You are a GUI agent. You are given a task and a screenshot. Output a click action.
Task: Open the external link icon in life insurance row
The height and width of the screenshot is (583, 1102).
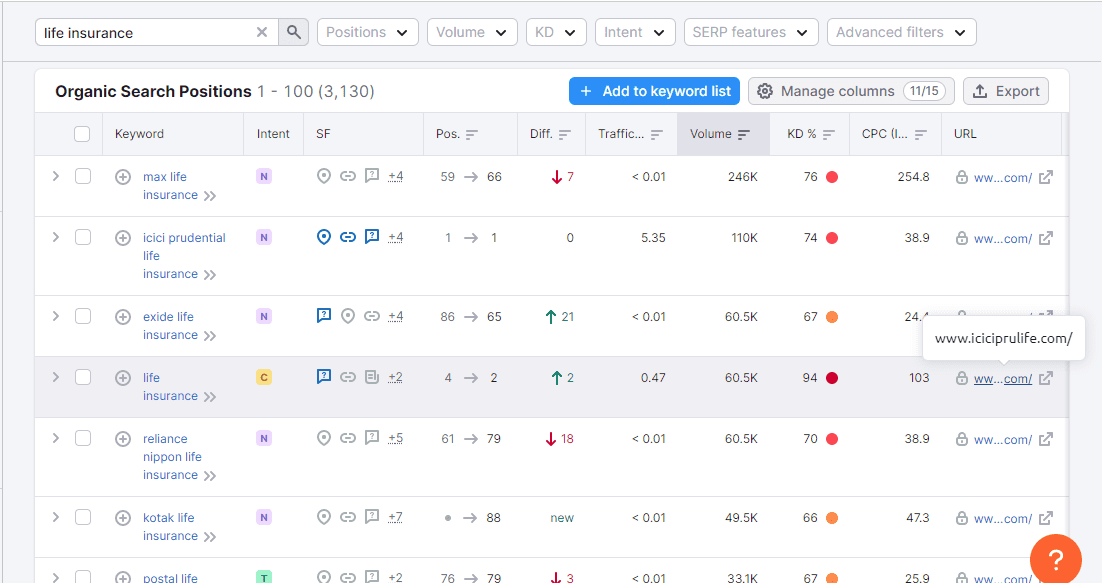1046,378
